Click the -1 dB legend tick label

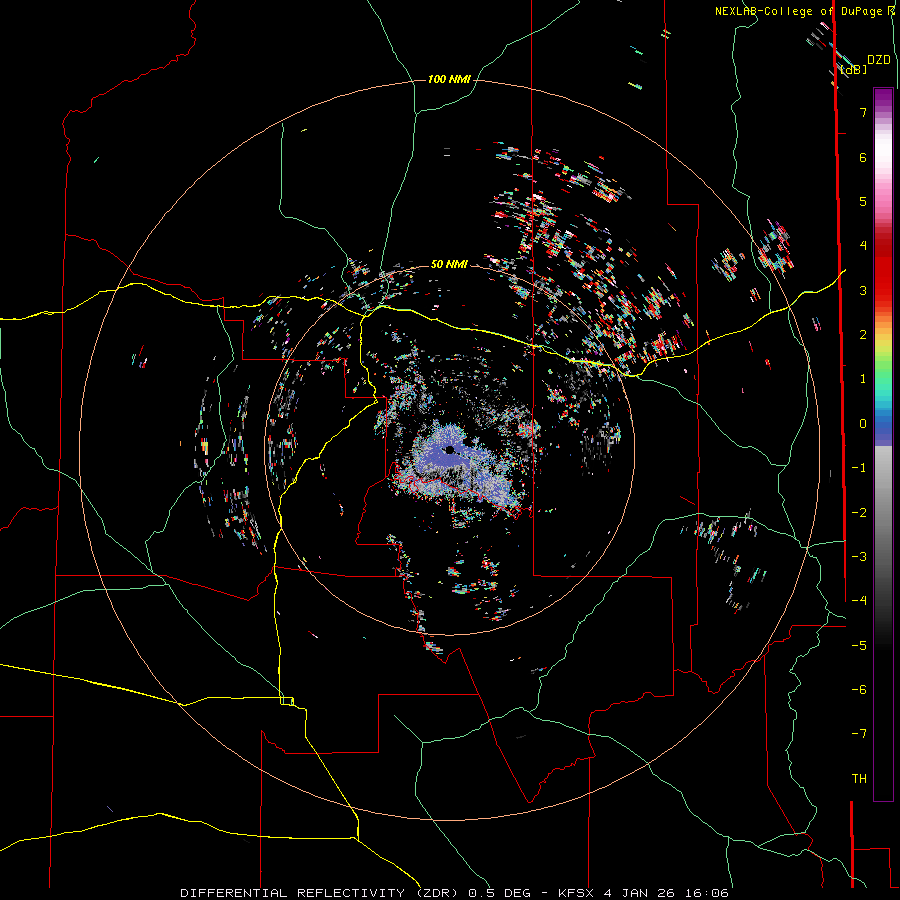point(859,468)
